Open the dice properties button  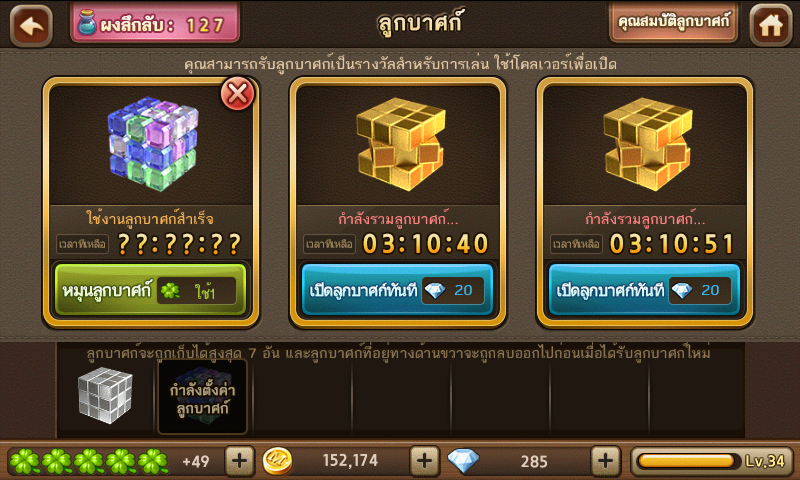click(673, 22)
